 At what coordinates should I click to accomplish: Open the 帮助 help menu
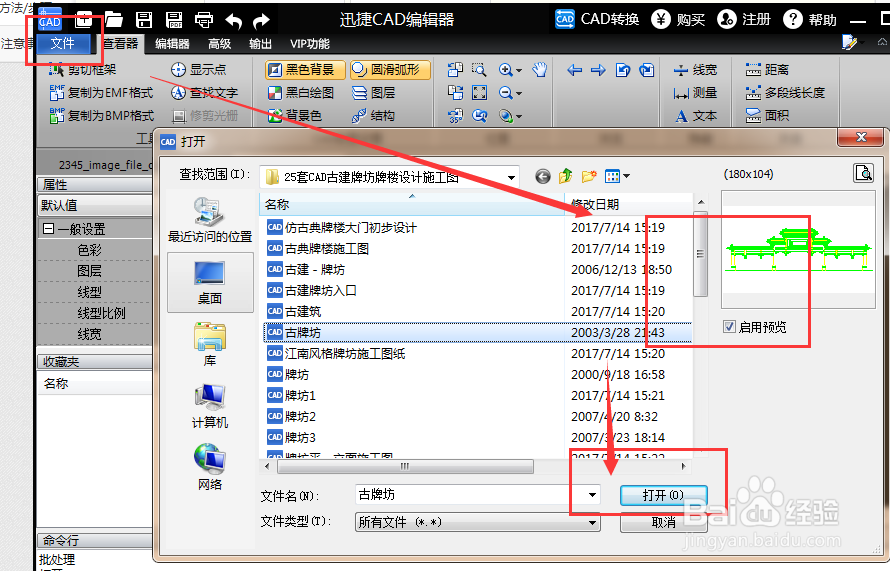pos(810,19)
